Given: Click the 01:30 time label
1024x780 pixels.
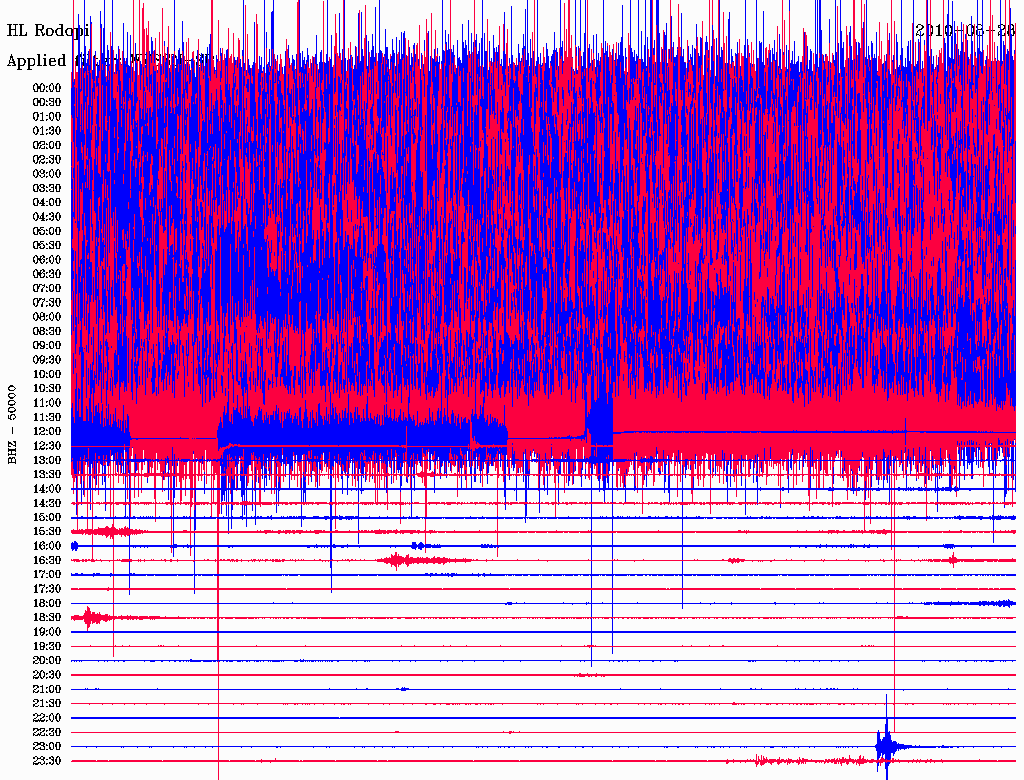Looking at the screenshot, I should click(47, 131).
